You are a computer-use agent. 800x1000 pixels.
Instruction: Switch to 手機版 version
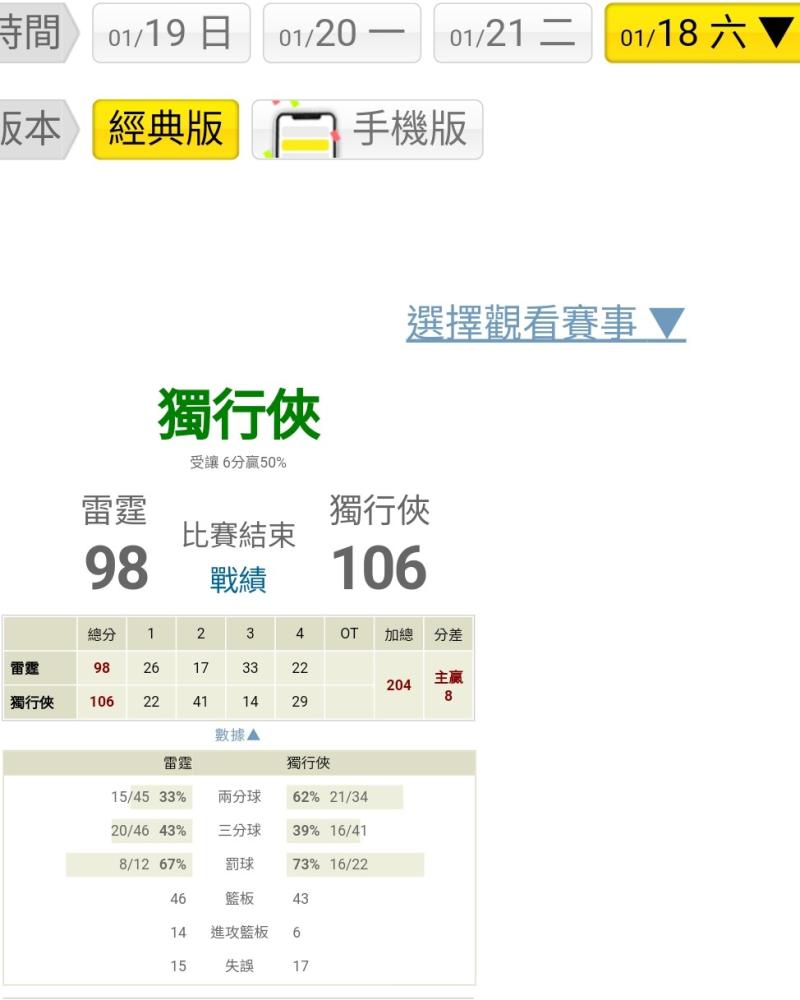[367, 129]
